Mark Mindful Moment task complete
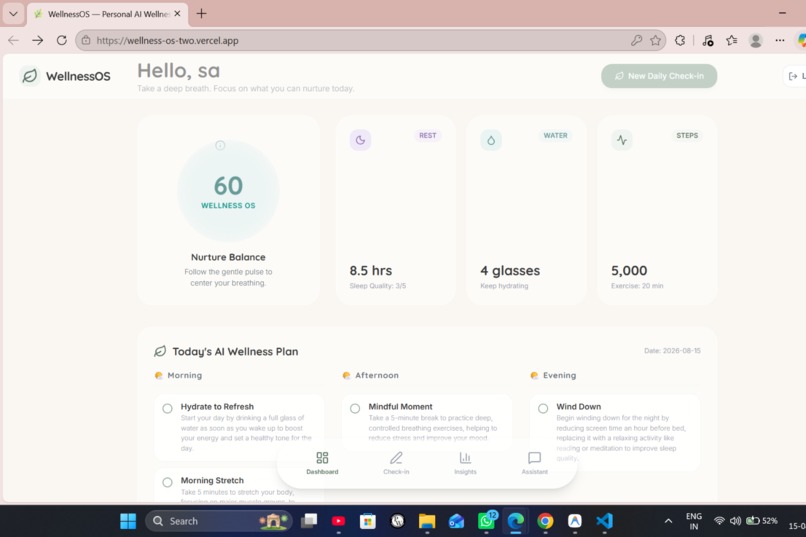This screenshot has width=806, height=537. click(355, 409)
